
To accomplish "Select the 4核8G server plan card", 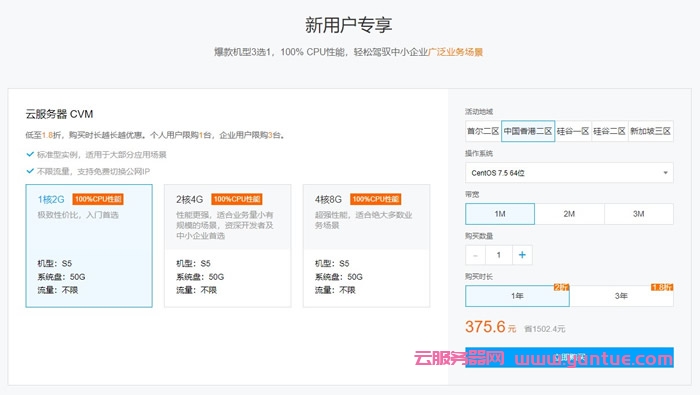I will (x=367, y=245).
